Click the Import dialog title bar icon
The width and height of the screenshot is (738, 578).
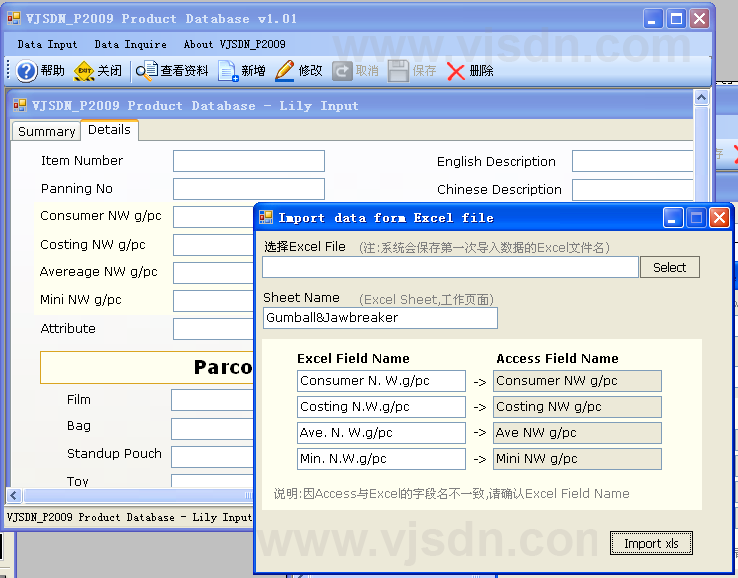[x=266, y=217]
